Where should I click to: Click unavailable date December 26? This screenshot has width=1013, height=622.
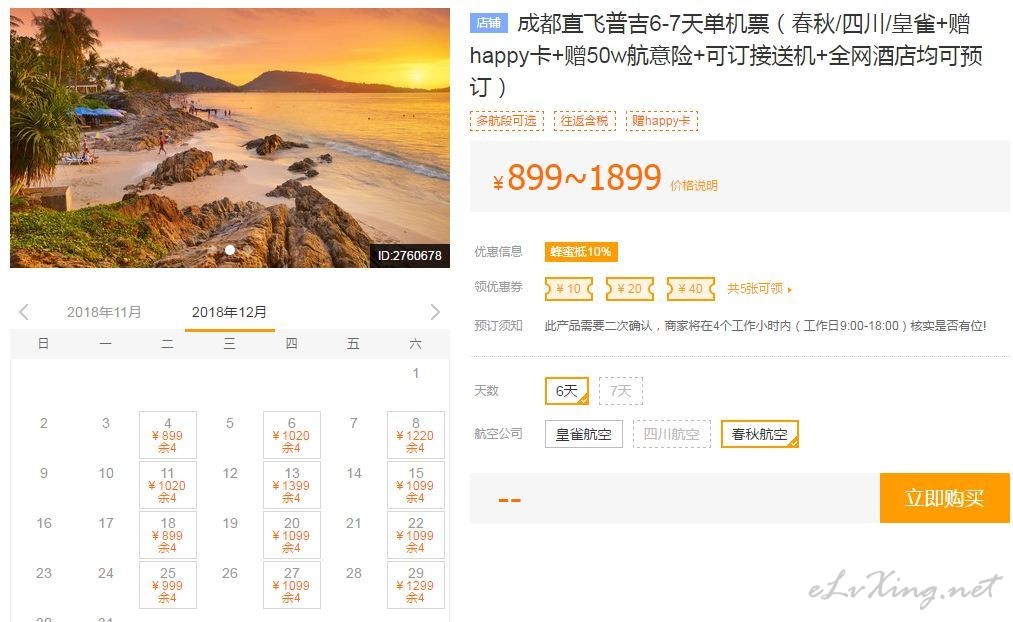229,573
